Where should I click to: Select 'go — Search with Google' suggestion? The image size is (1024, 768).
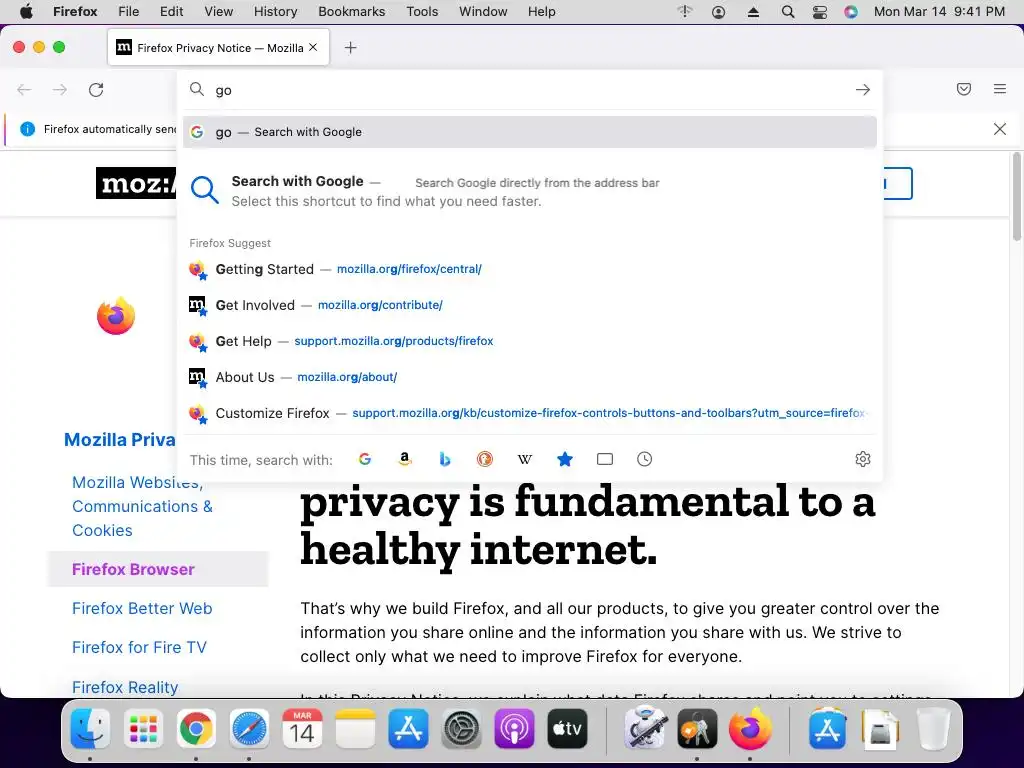pos(530,132)
